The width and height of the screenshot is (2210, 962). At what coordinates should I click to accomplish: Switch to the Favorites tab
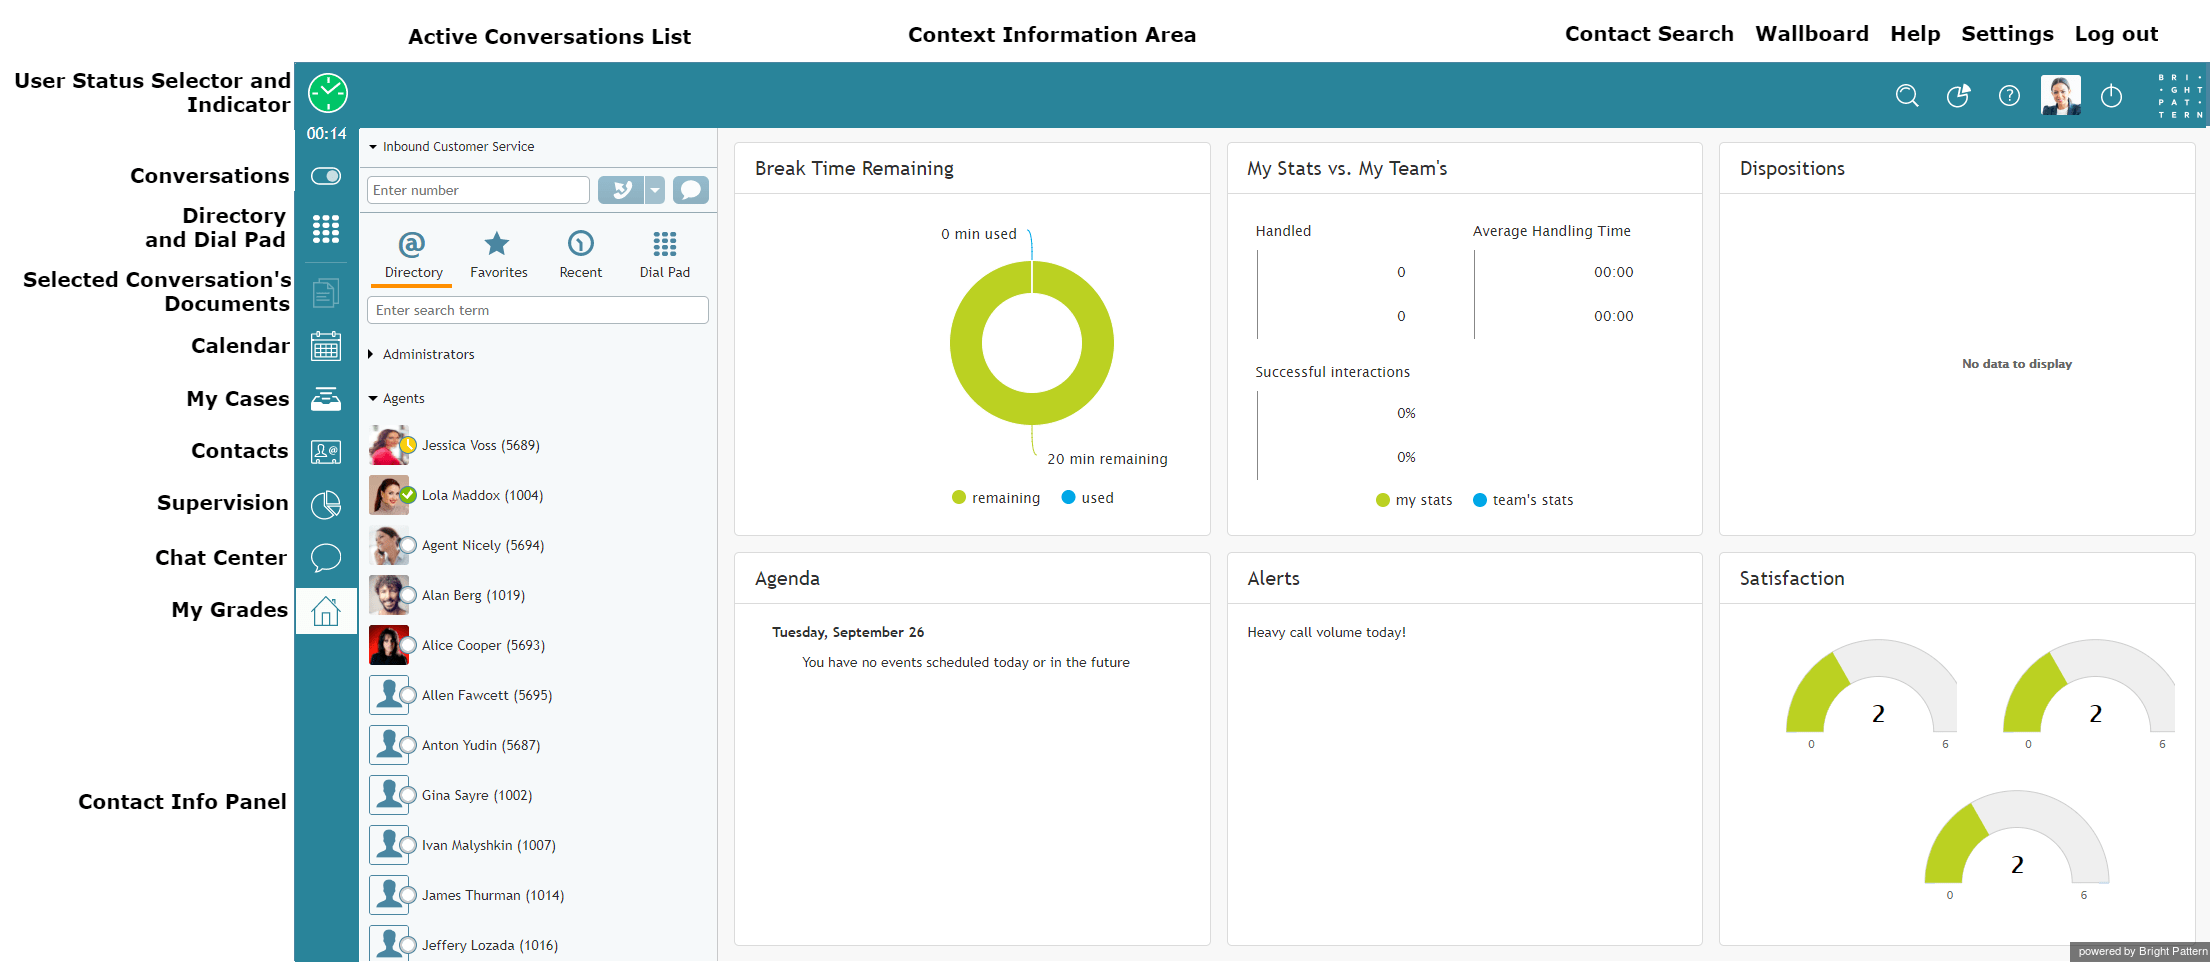(498, 256)
